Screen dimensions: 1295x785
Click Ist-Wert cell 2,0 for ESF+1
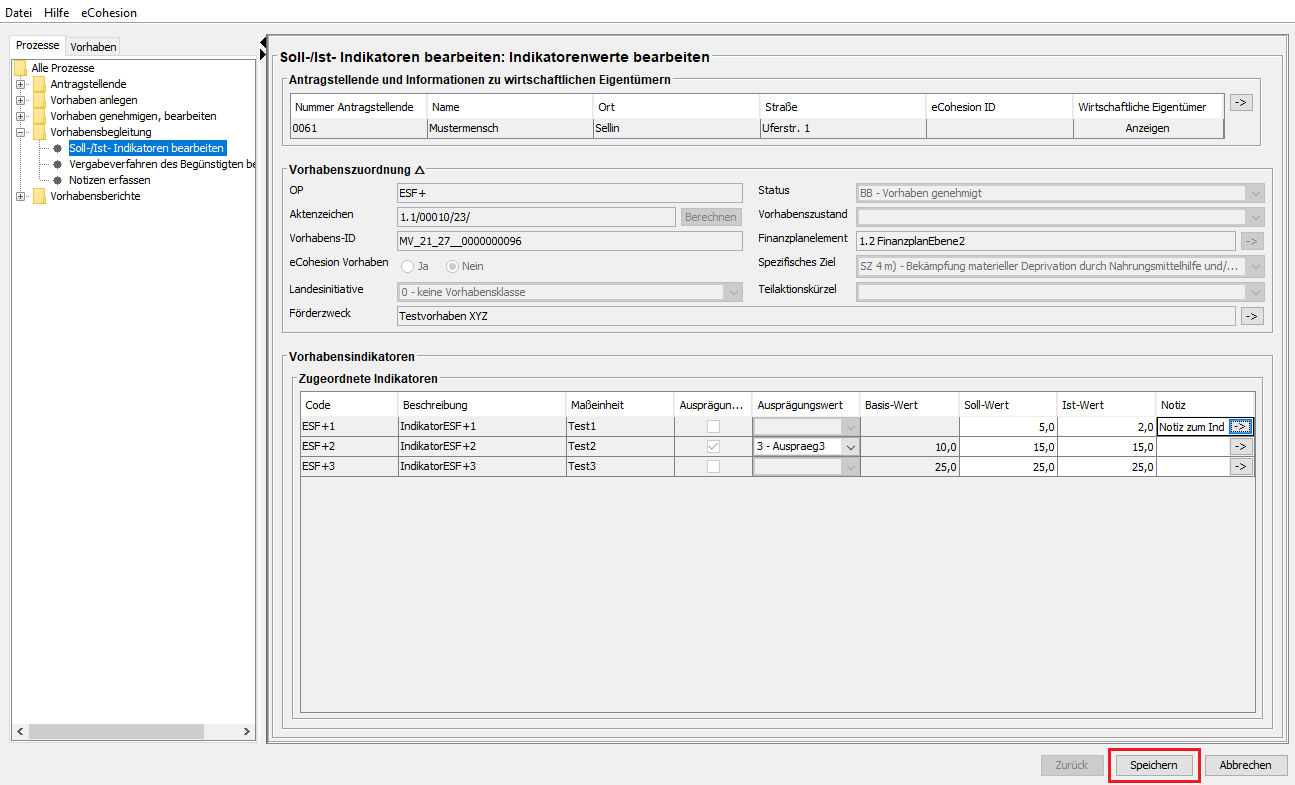tap(1107, 427)
